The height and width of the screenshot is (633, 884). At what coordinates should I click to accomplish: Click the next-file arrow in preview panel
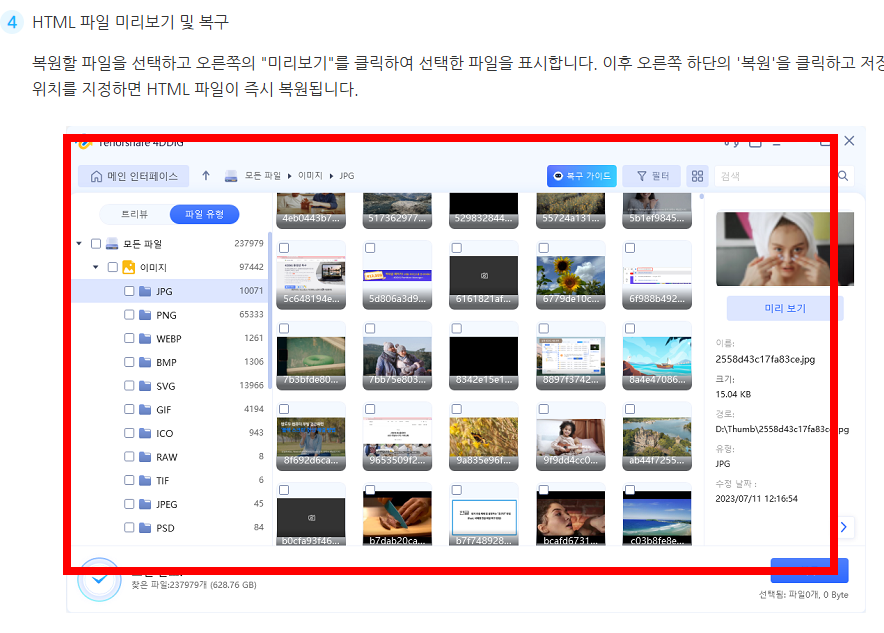click(x=845, y=528)
